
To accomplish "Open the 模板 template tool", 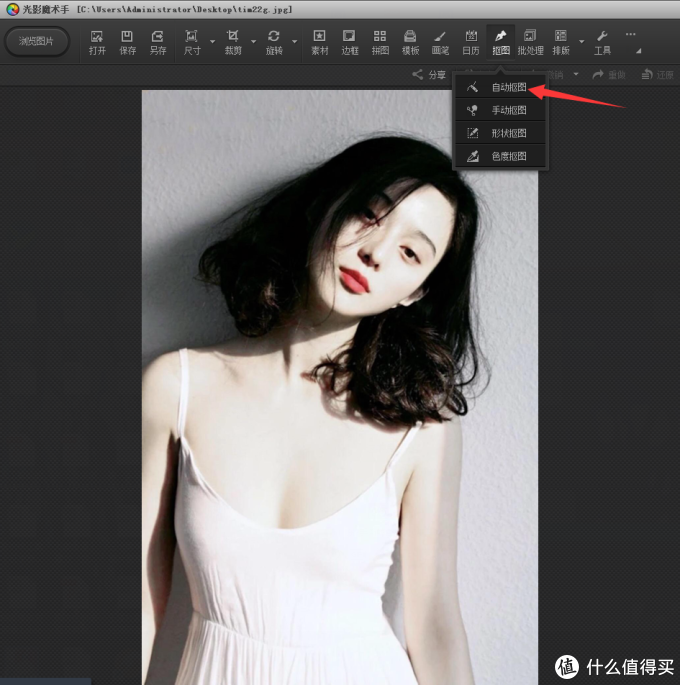I will click(410, 43).
